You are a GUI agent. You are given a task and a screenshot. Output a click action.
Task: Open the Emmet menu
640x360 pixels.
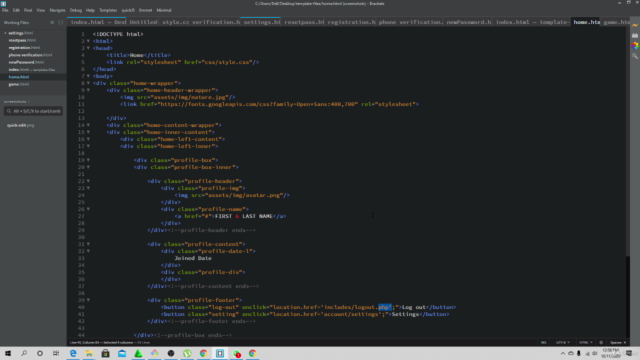tap(145, 10)
